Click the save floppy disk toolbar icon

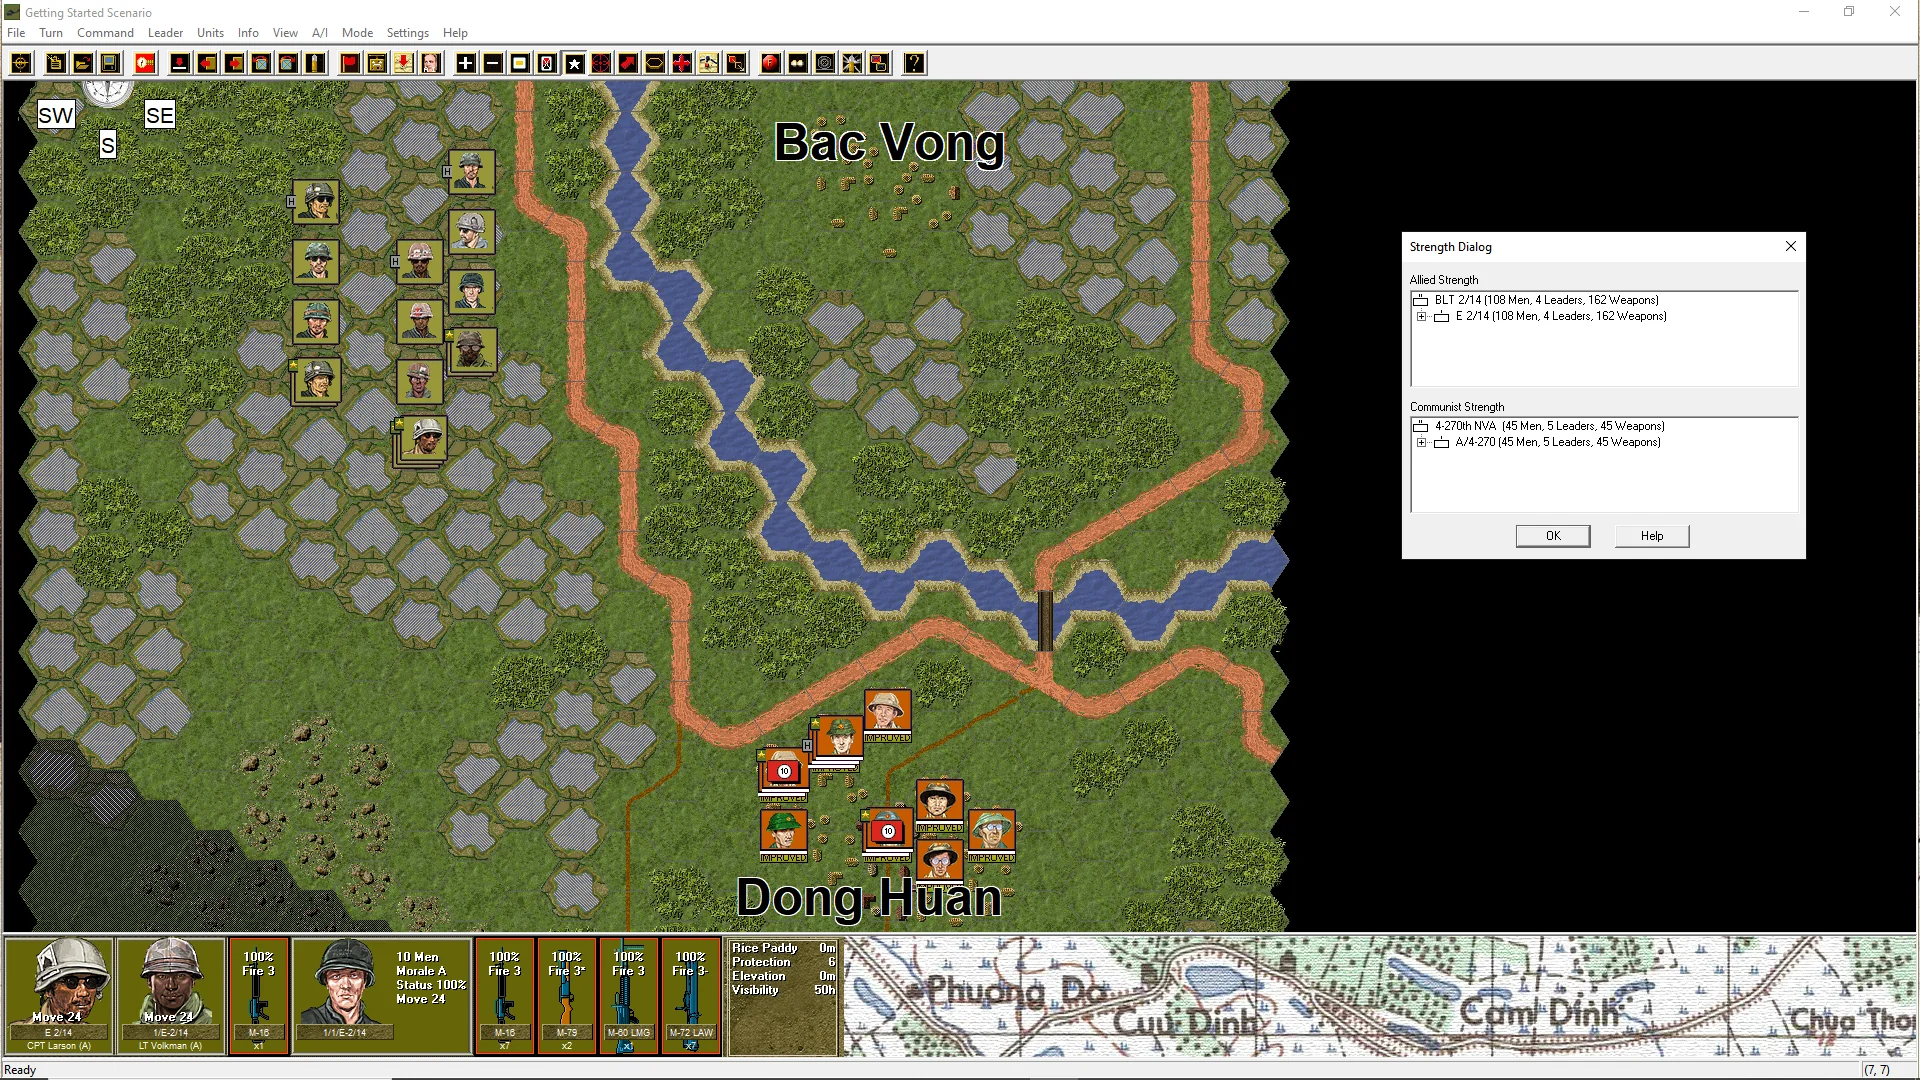tap(110, 64)
